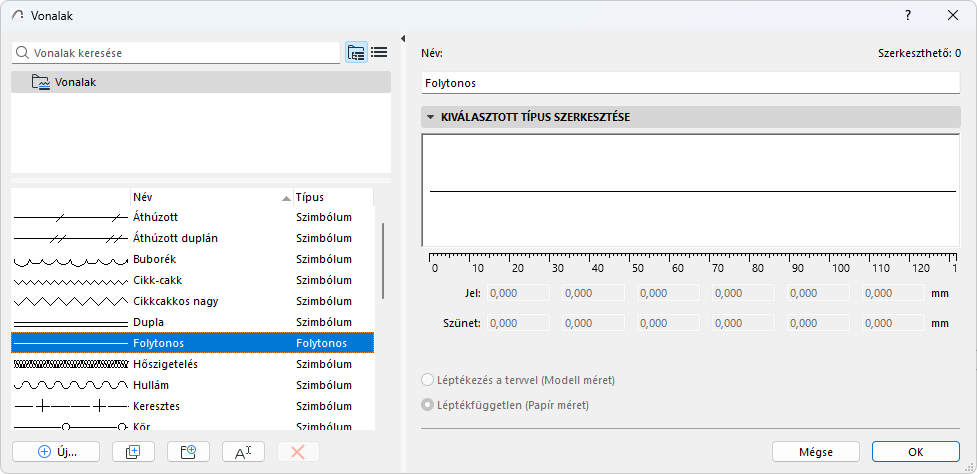
Task: Select the Cikkcakkos nagy line type
Action: [x=193, y=301]
